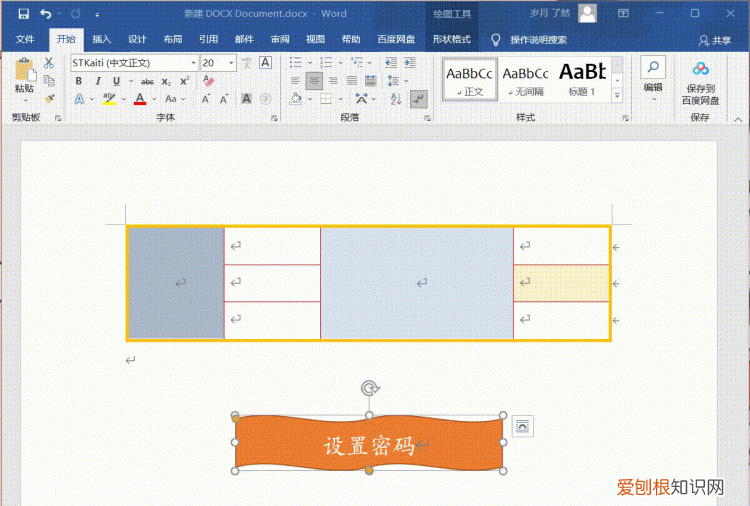Apply the 标题 1 style

pos(582,79)
